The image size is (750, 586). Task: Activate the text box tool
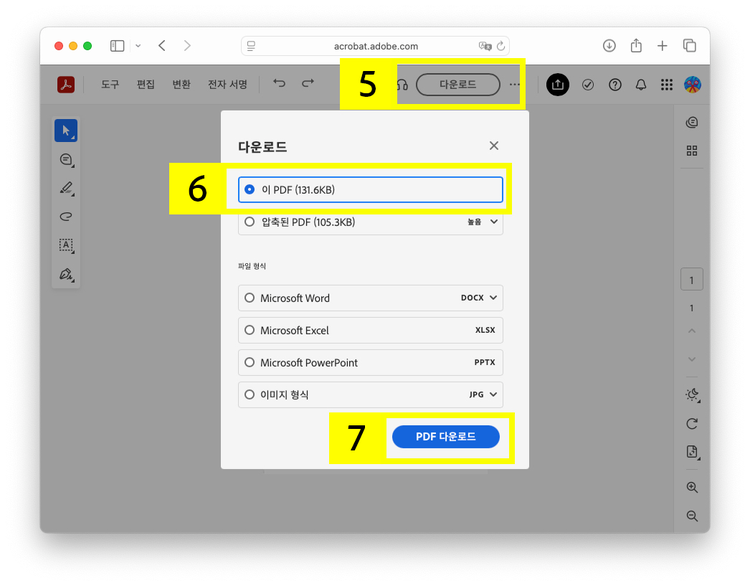coord(66,245)
